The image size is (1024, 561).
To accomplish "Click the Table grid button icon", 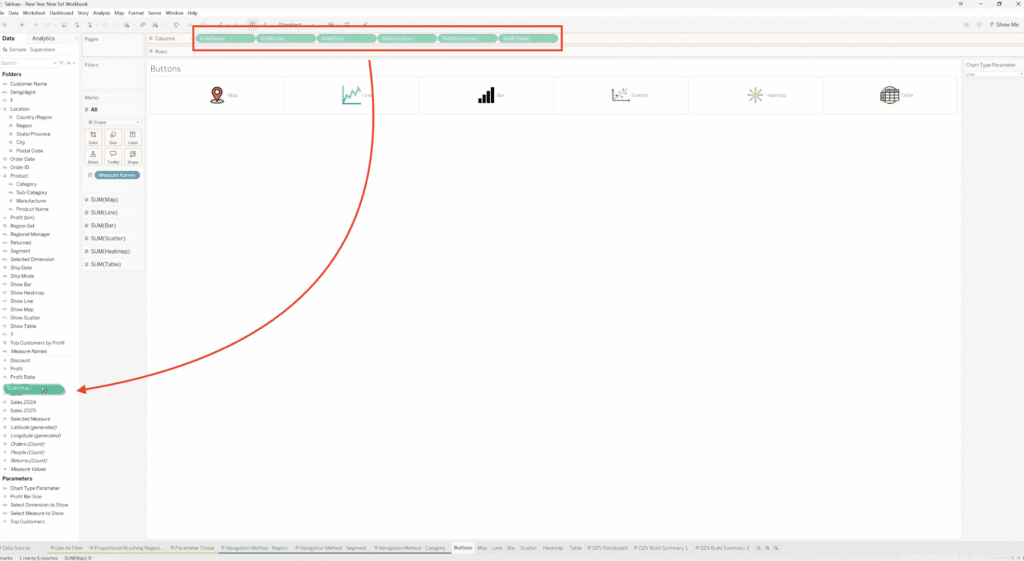I will click(889, 95).
